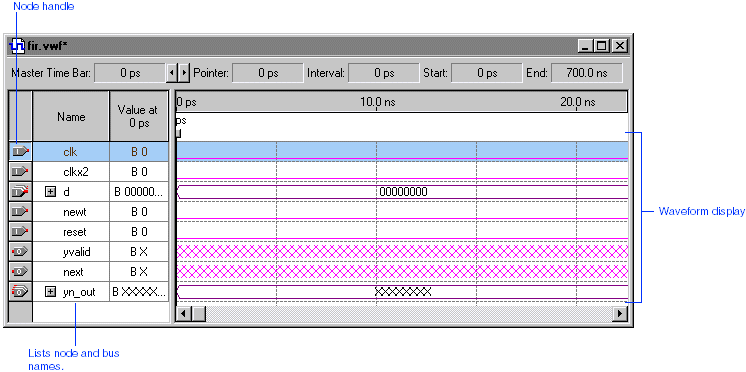The image size is (746, 372).
Task: Click the newt input node handle icon
Action: (20, 212)
